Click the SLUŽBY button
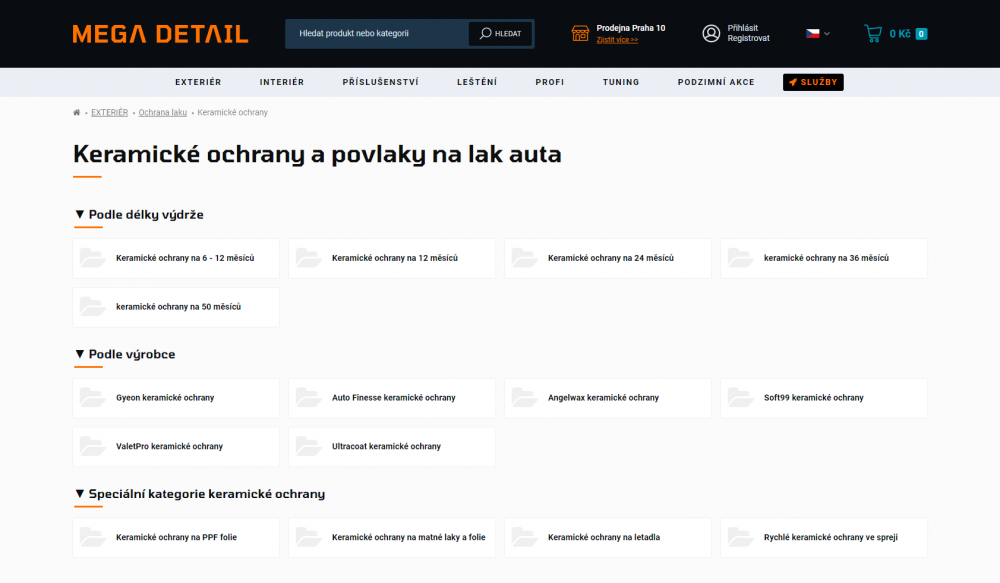1000x583 pixels. [813, 82]
